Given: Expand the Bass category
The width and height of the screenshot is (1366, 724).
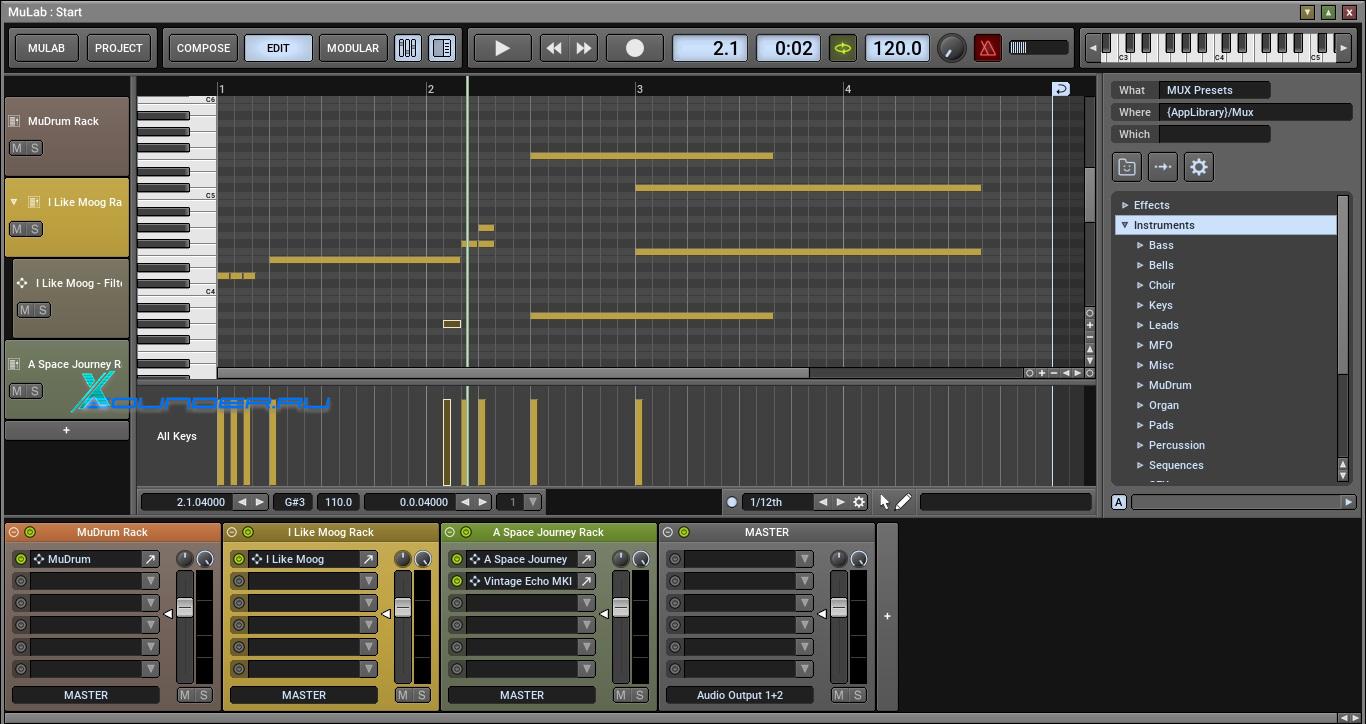Looking at the screenshot, I should [1140, 245].
